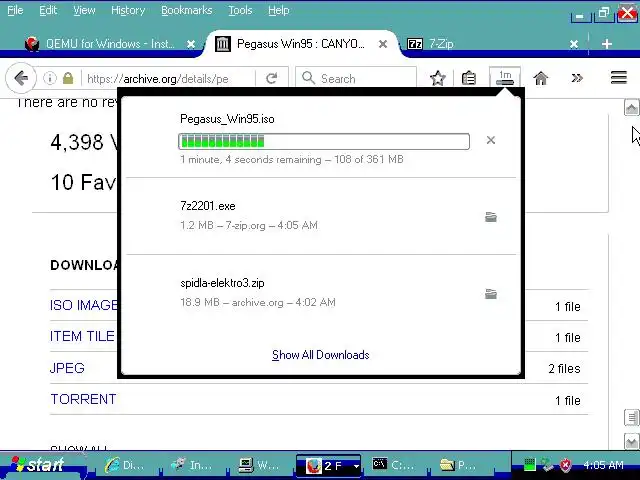Click the red security shield tray icon

pyautogui.click(x=565, y=465)
